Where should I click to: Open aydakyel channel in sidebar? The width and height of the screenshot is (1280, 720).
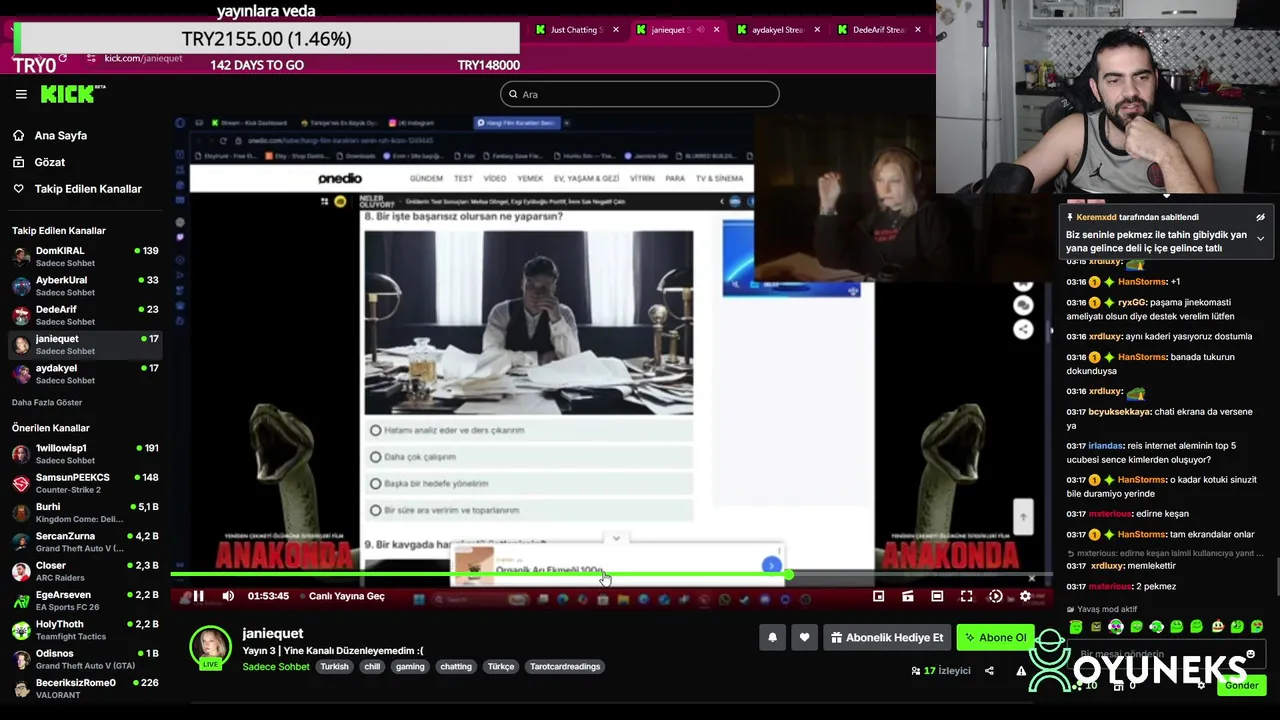(x=85, y=374)
